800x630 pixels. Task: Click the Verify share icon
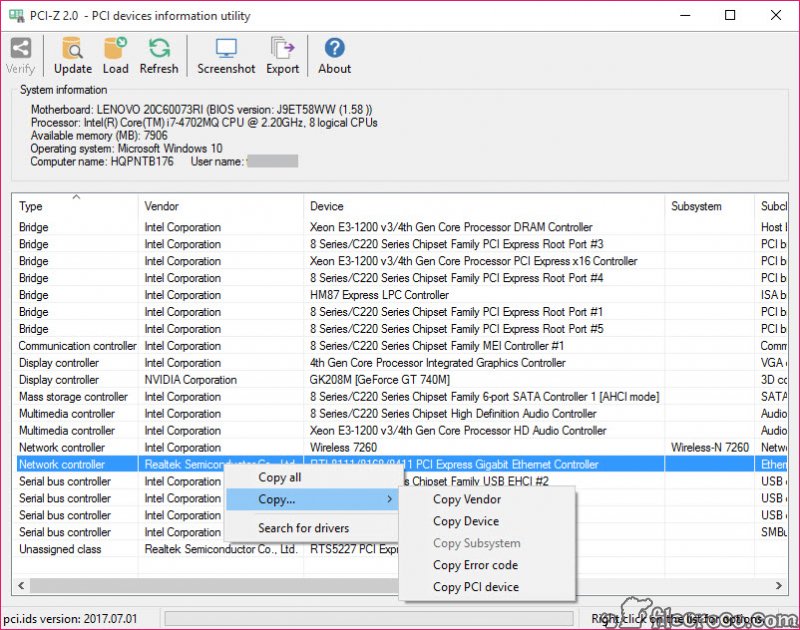pos(20,48)
